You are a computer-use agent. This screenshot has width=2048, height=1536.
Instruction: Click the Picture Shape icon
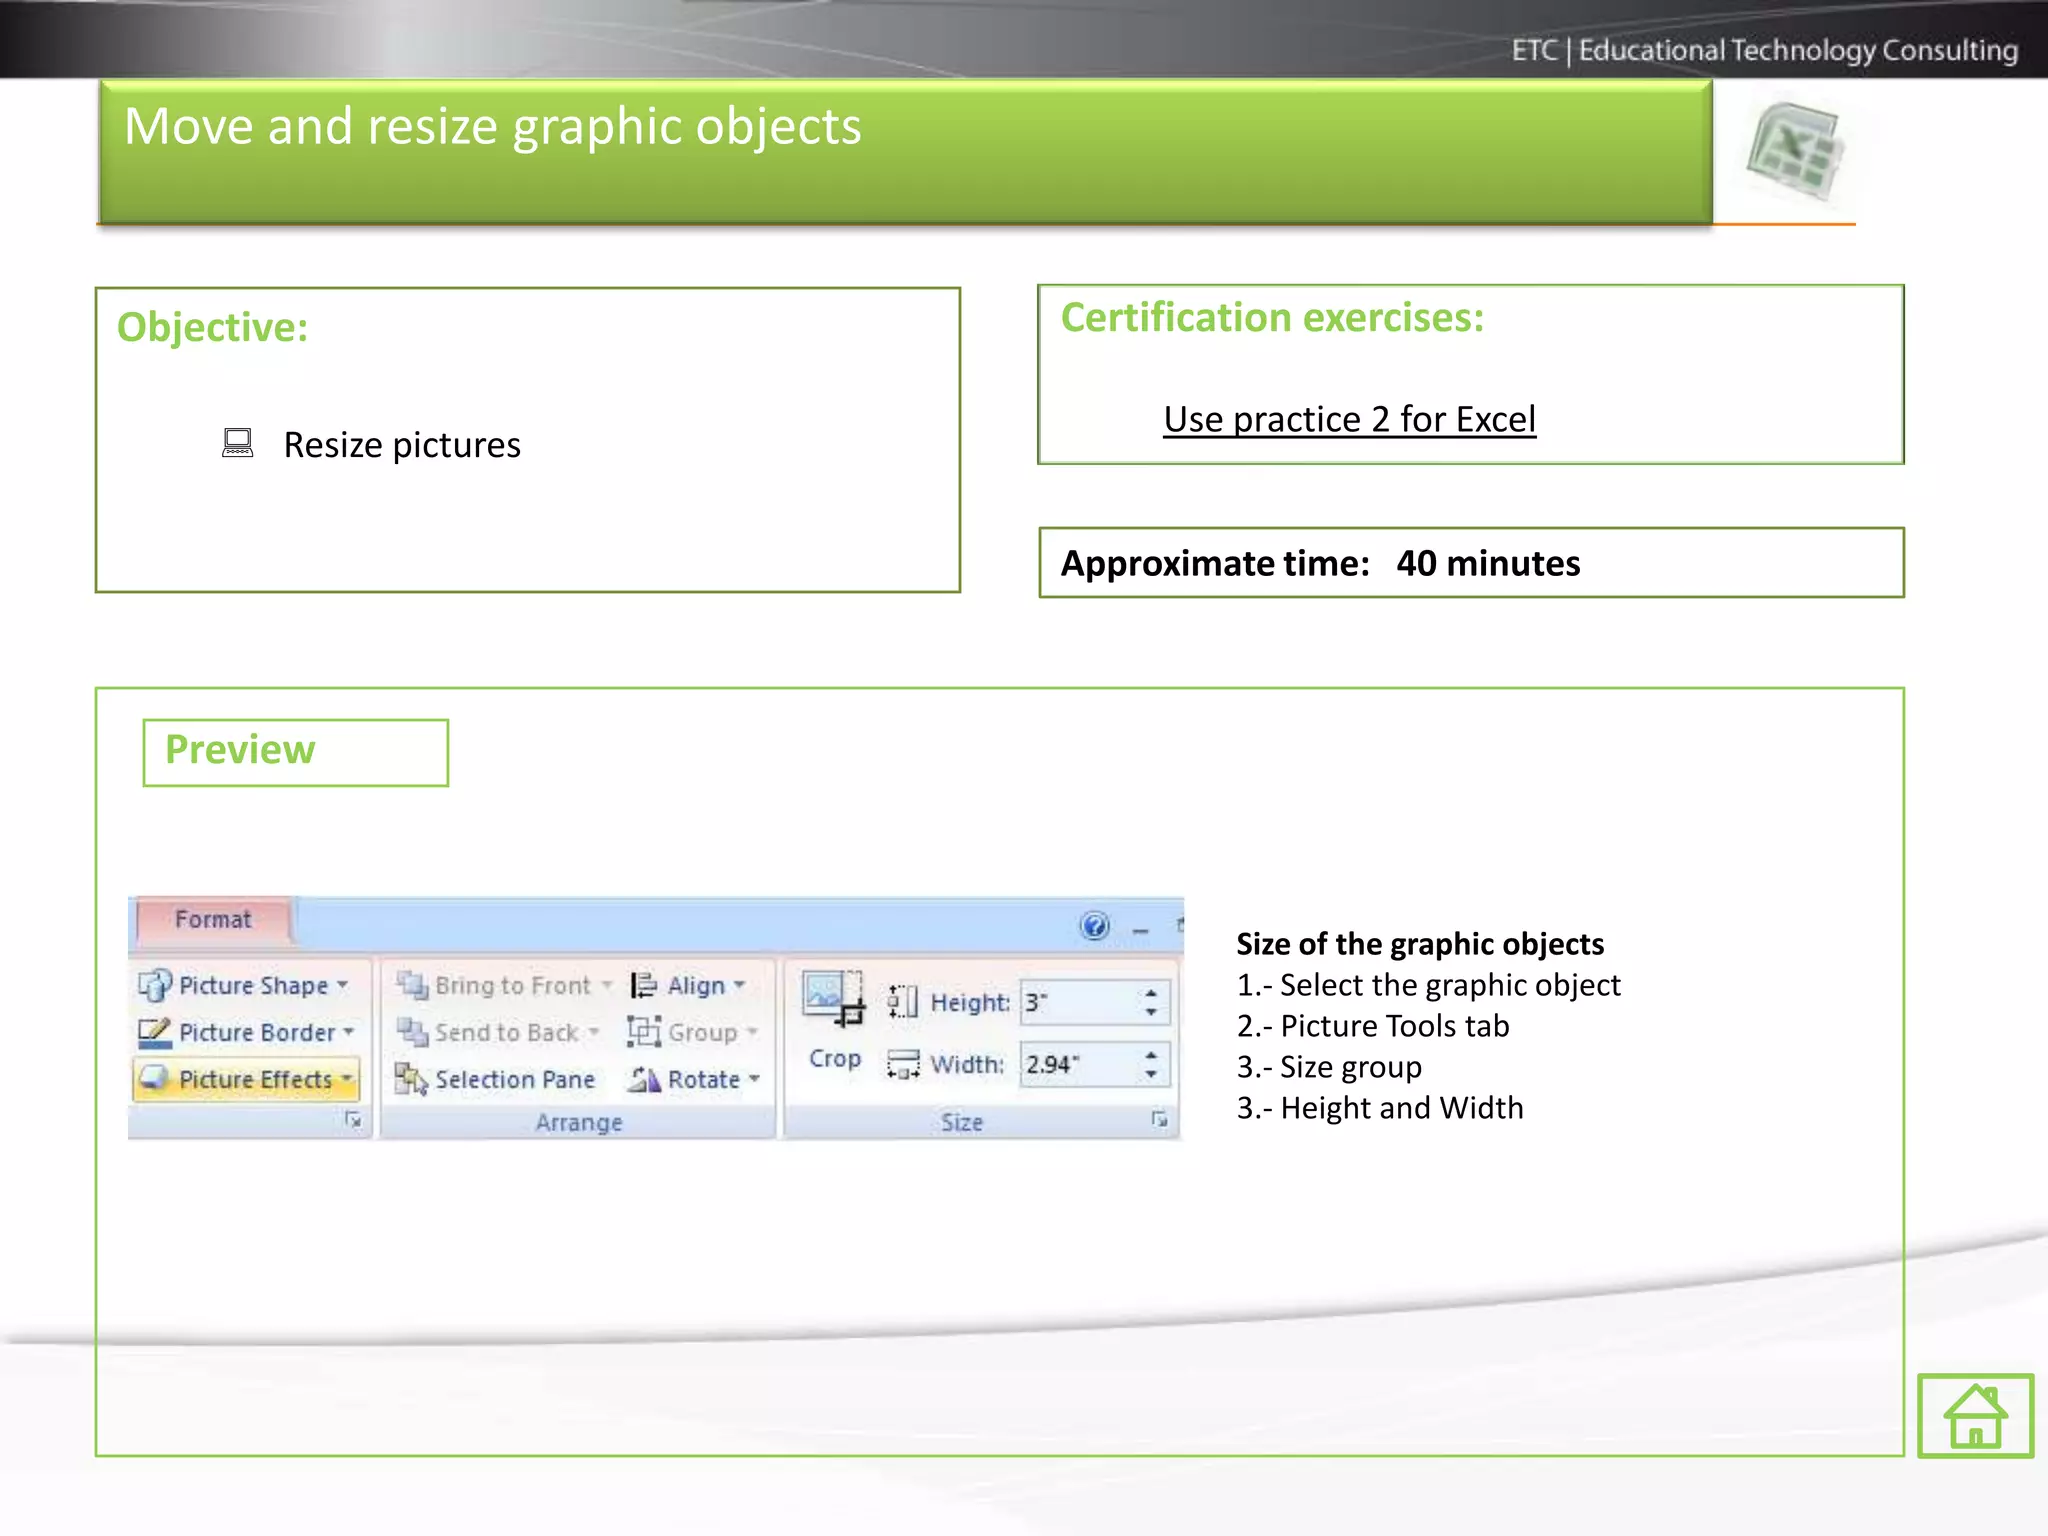(x=154, y=985)
